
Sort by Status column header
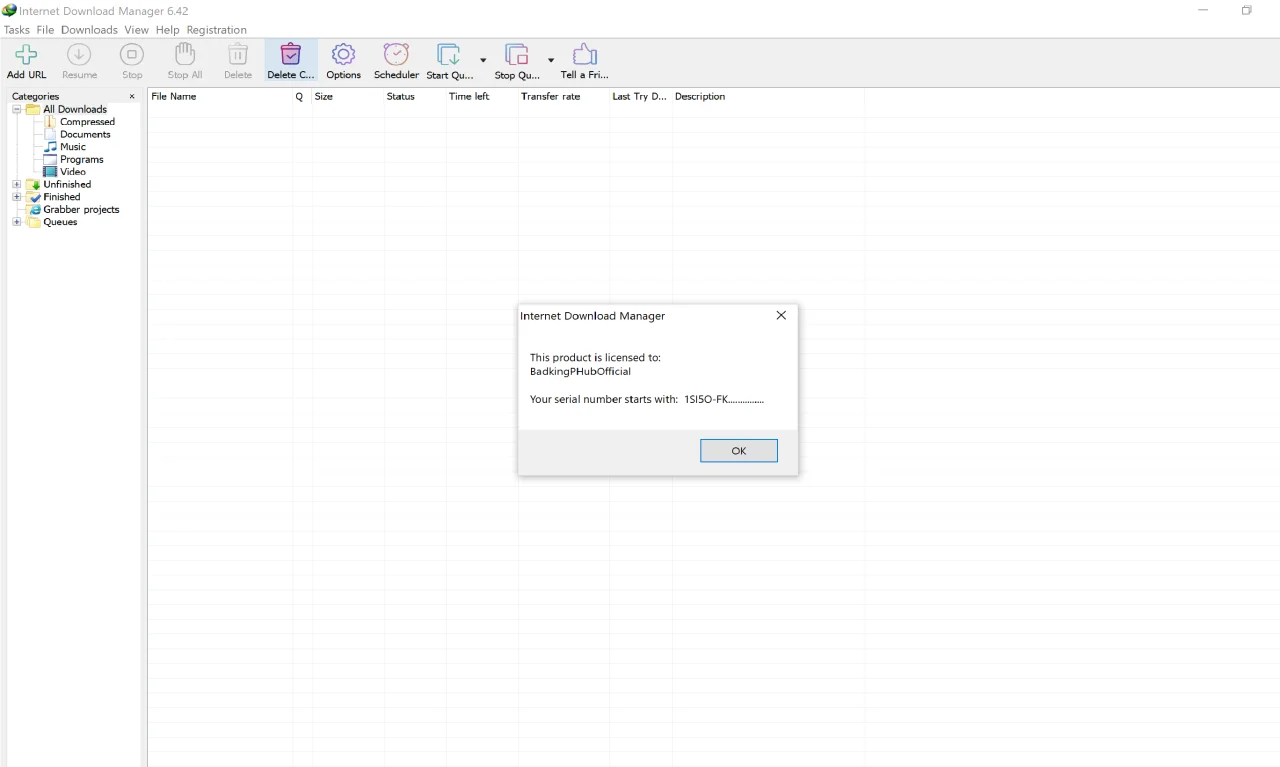[x=415, y=97]
